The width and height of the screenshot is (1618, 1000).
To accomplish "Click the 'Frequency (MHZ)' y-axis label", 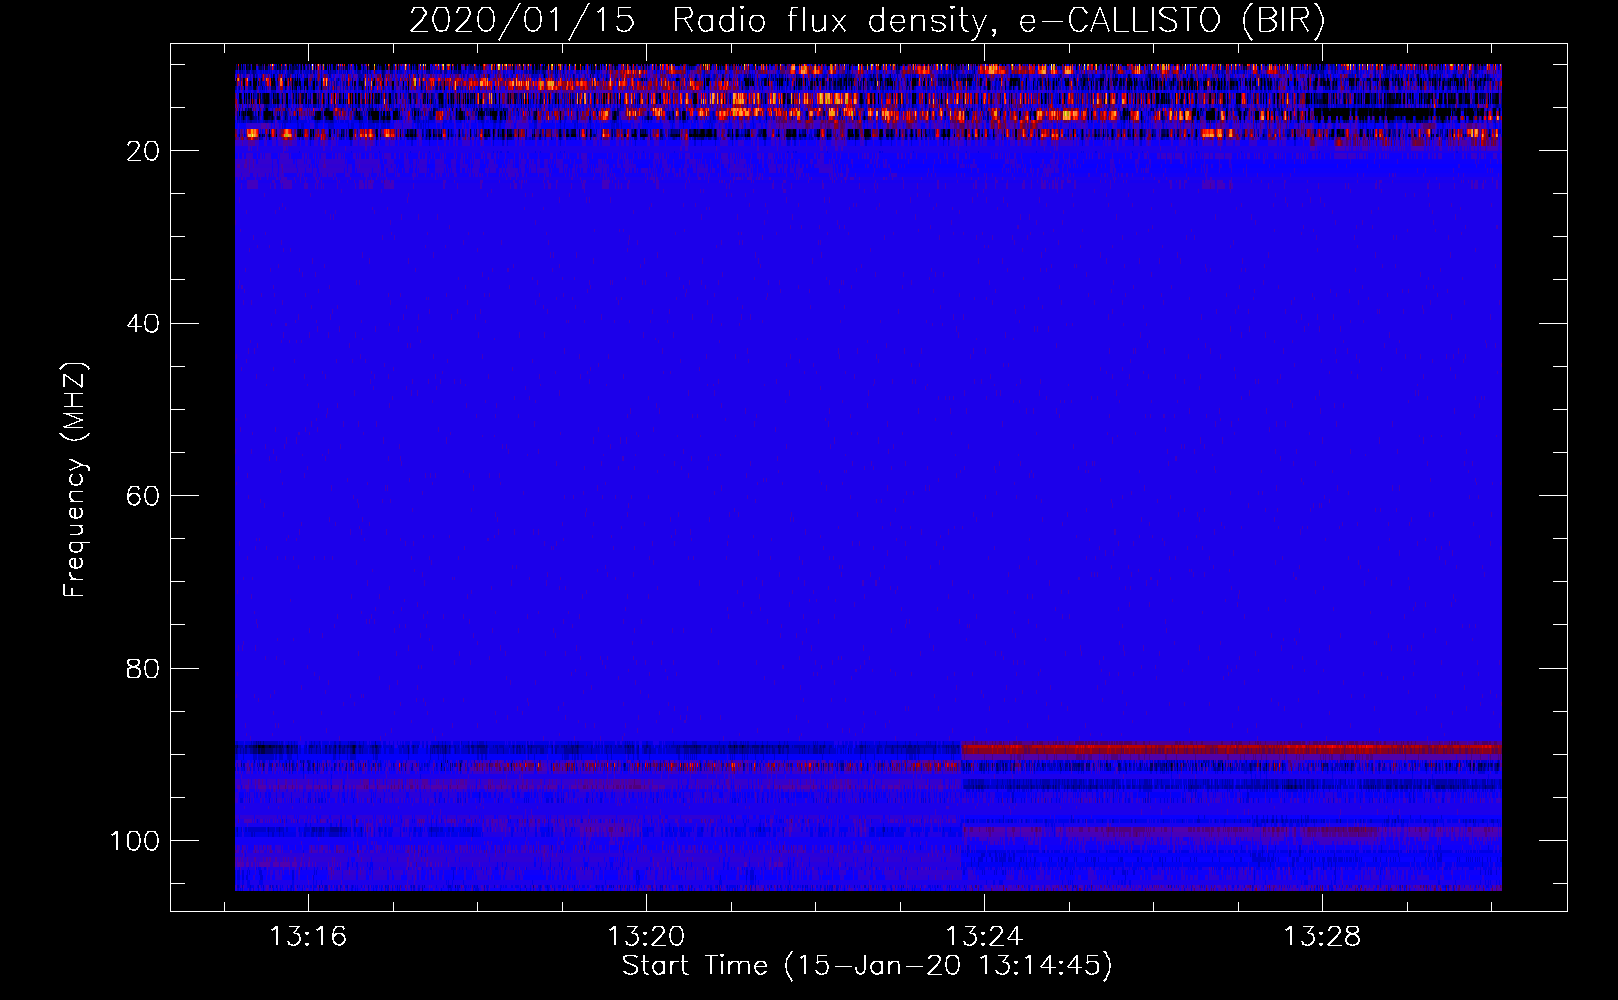I will pyautogui.click(x=76, y=480).
